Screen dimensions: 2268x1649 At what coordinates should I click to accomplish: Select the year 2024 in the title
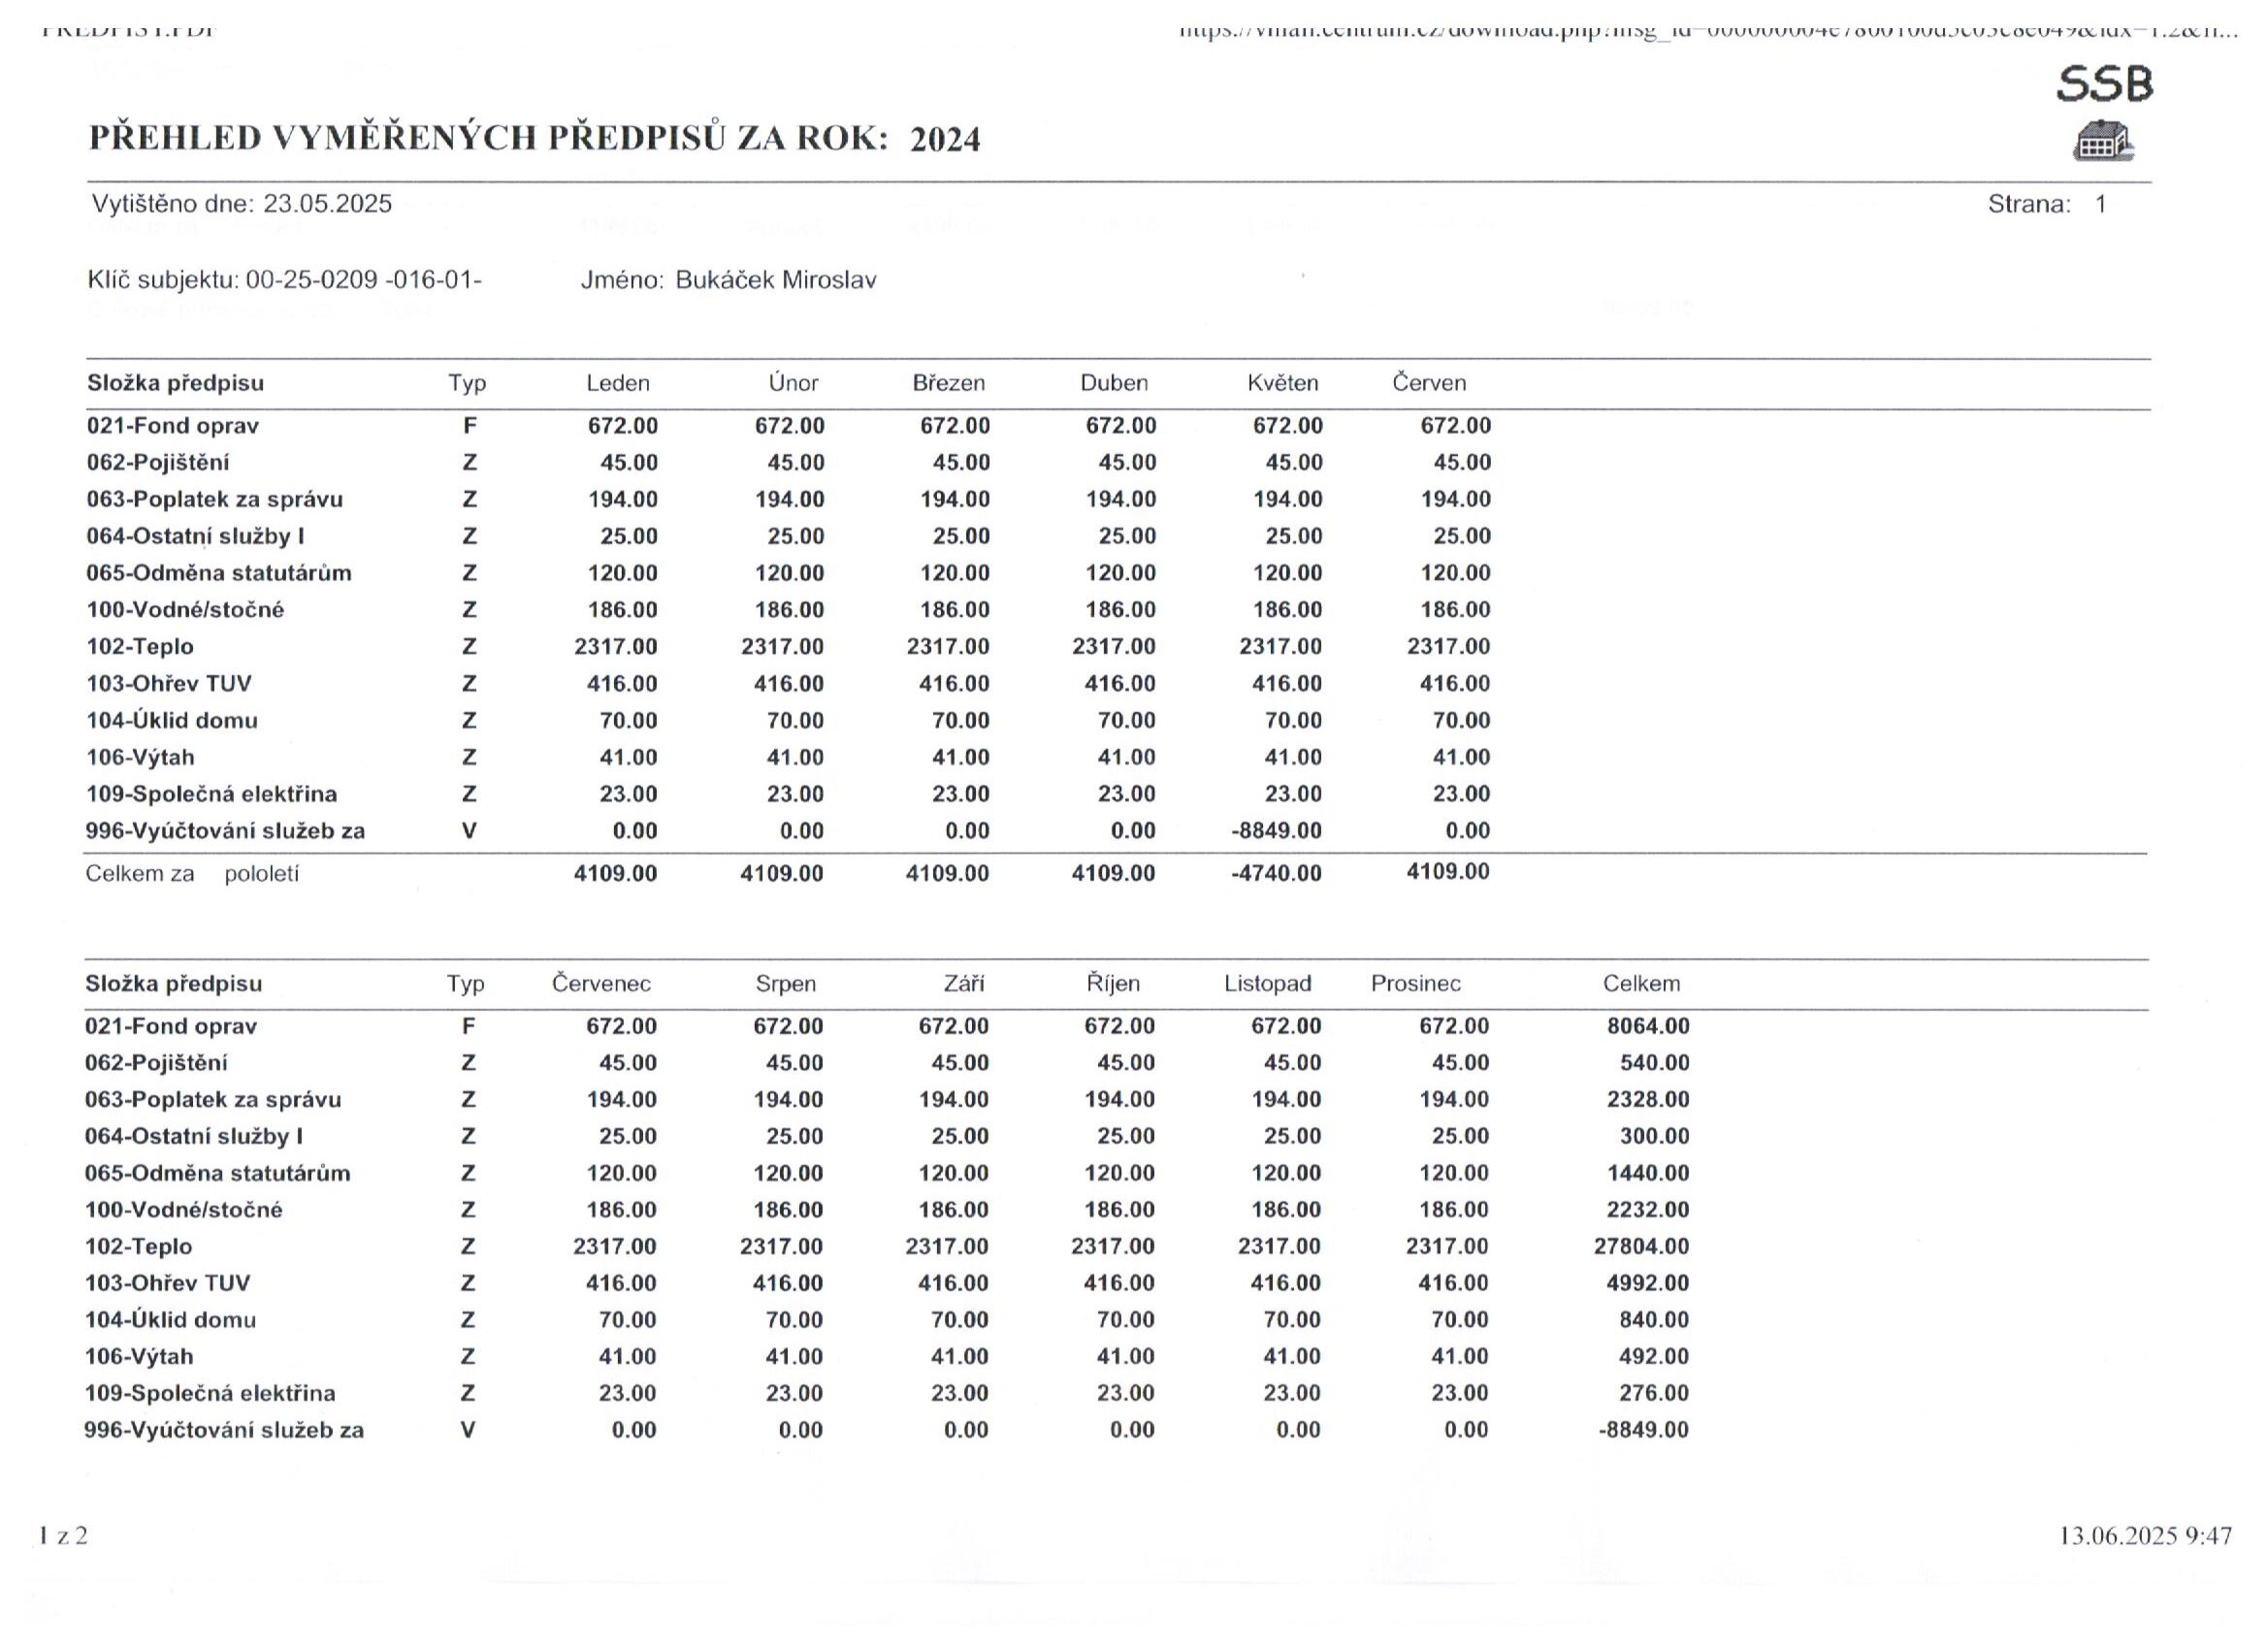(945, 139)
